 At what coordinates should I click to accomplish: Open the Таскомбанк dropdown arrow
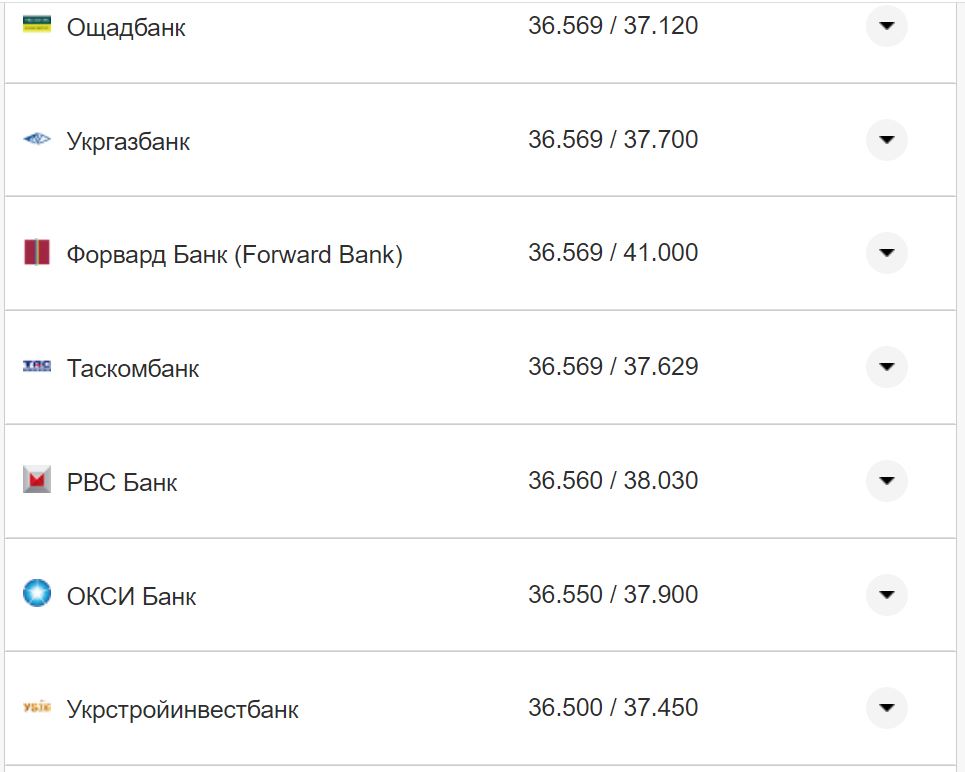(x=886, y=367)
